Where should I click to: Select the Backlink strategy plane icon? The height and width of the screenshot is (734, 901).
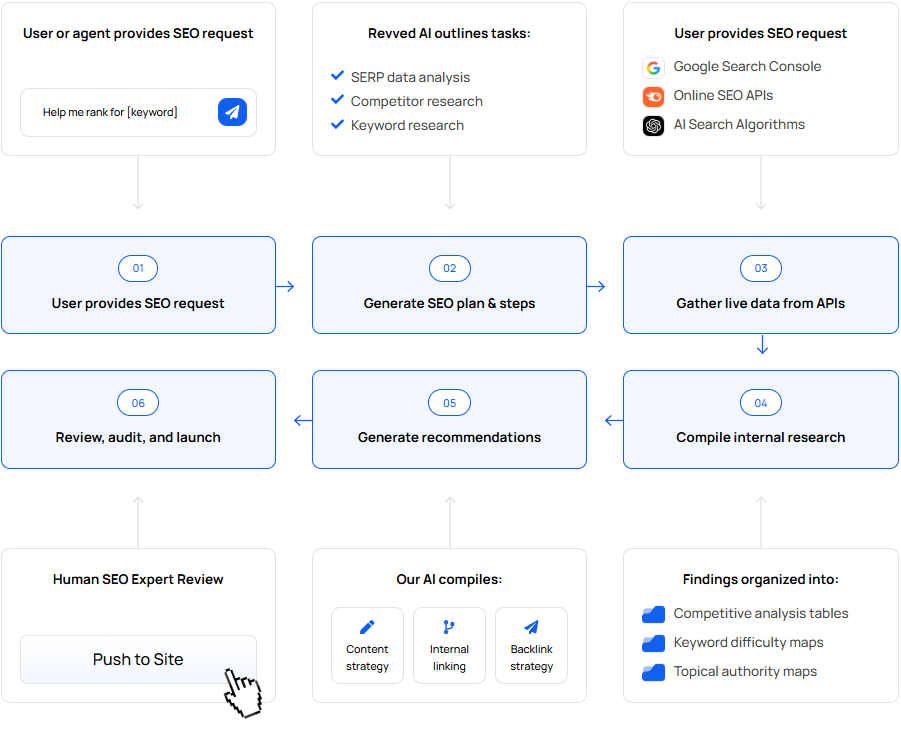(x=531, y=627)
